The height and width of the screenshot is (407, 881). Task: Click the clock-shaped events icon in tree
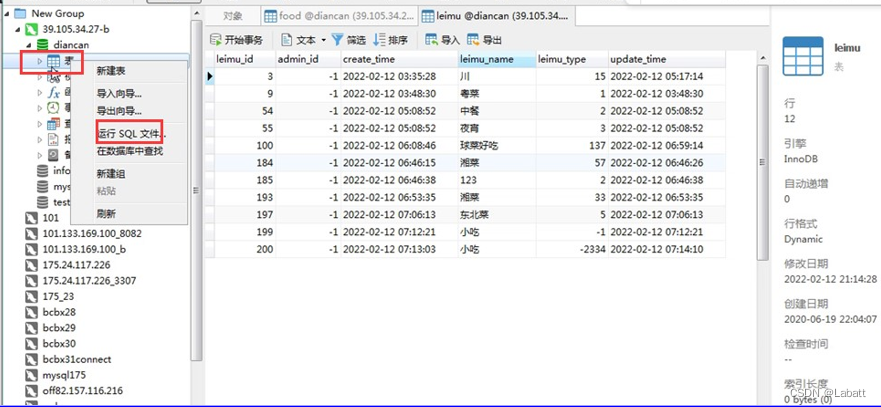tap(53, 107)
